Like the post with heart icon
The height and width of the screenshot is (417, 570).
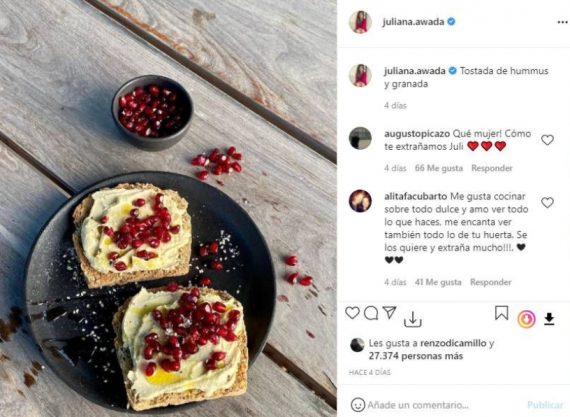(x=352, y=313)
